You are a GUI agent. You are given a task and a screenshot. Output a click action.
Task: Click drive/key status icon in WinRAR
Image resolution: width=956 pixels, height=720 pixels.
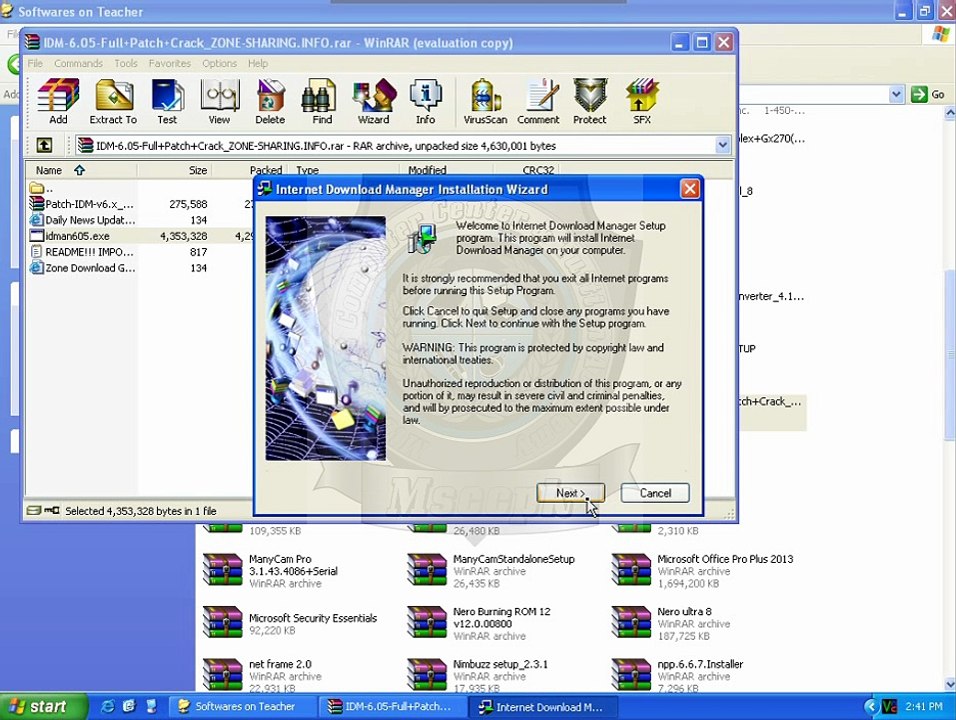[x=43, y=510]
